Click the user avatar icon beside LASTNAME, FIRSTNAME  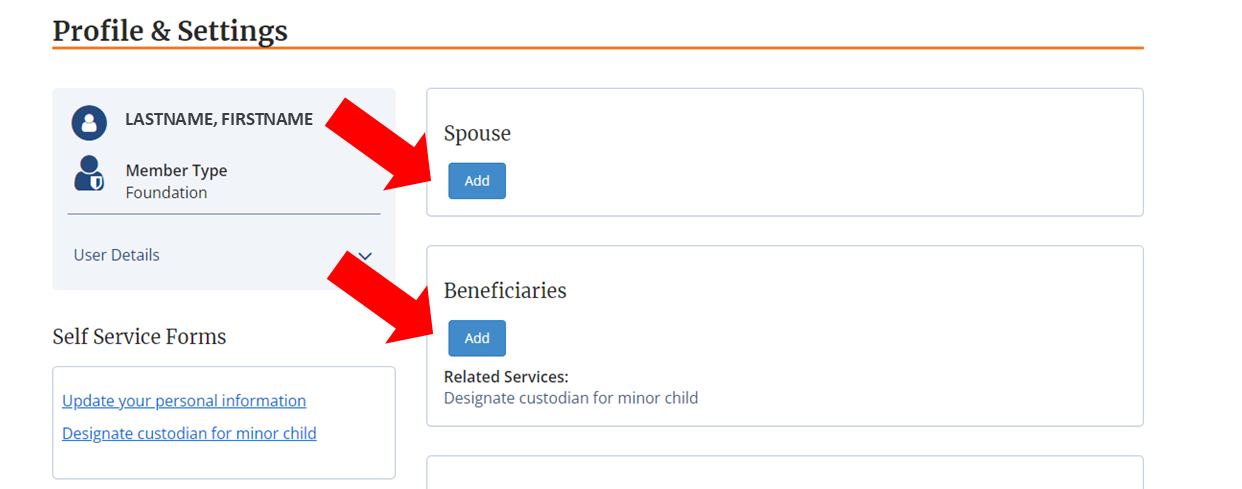(x=89, y=123)
